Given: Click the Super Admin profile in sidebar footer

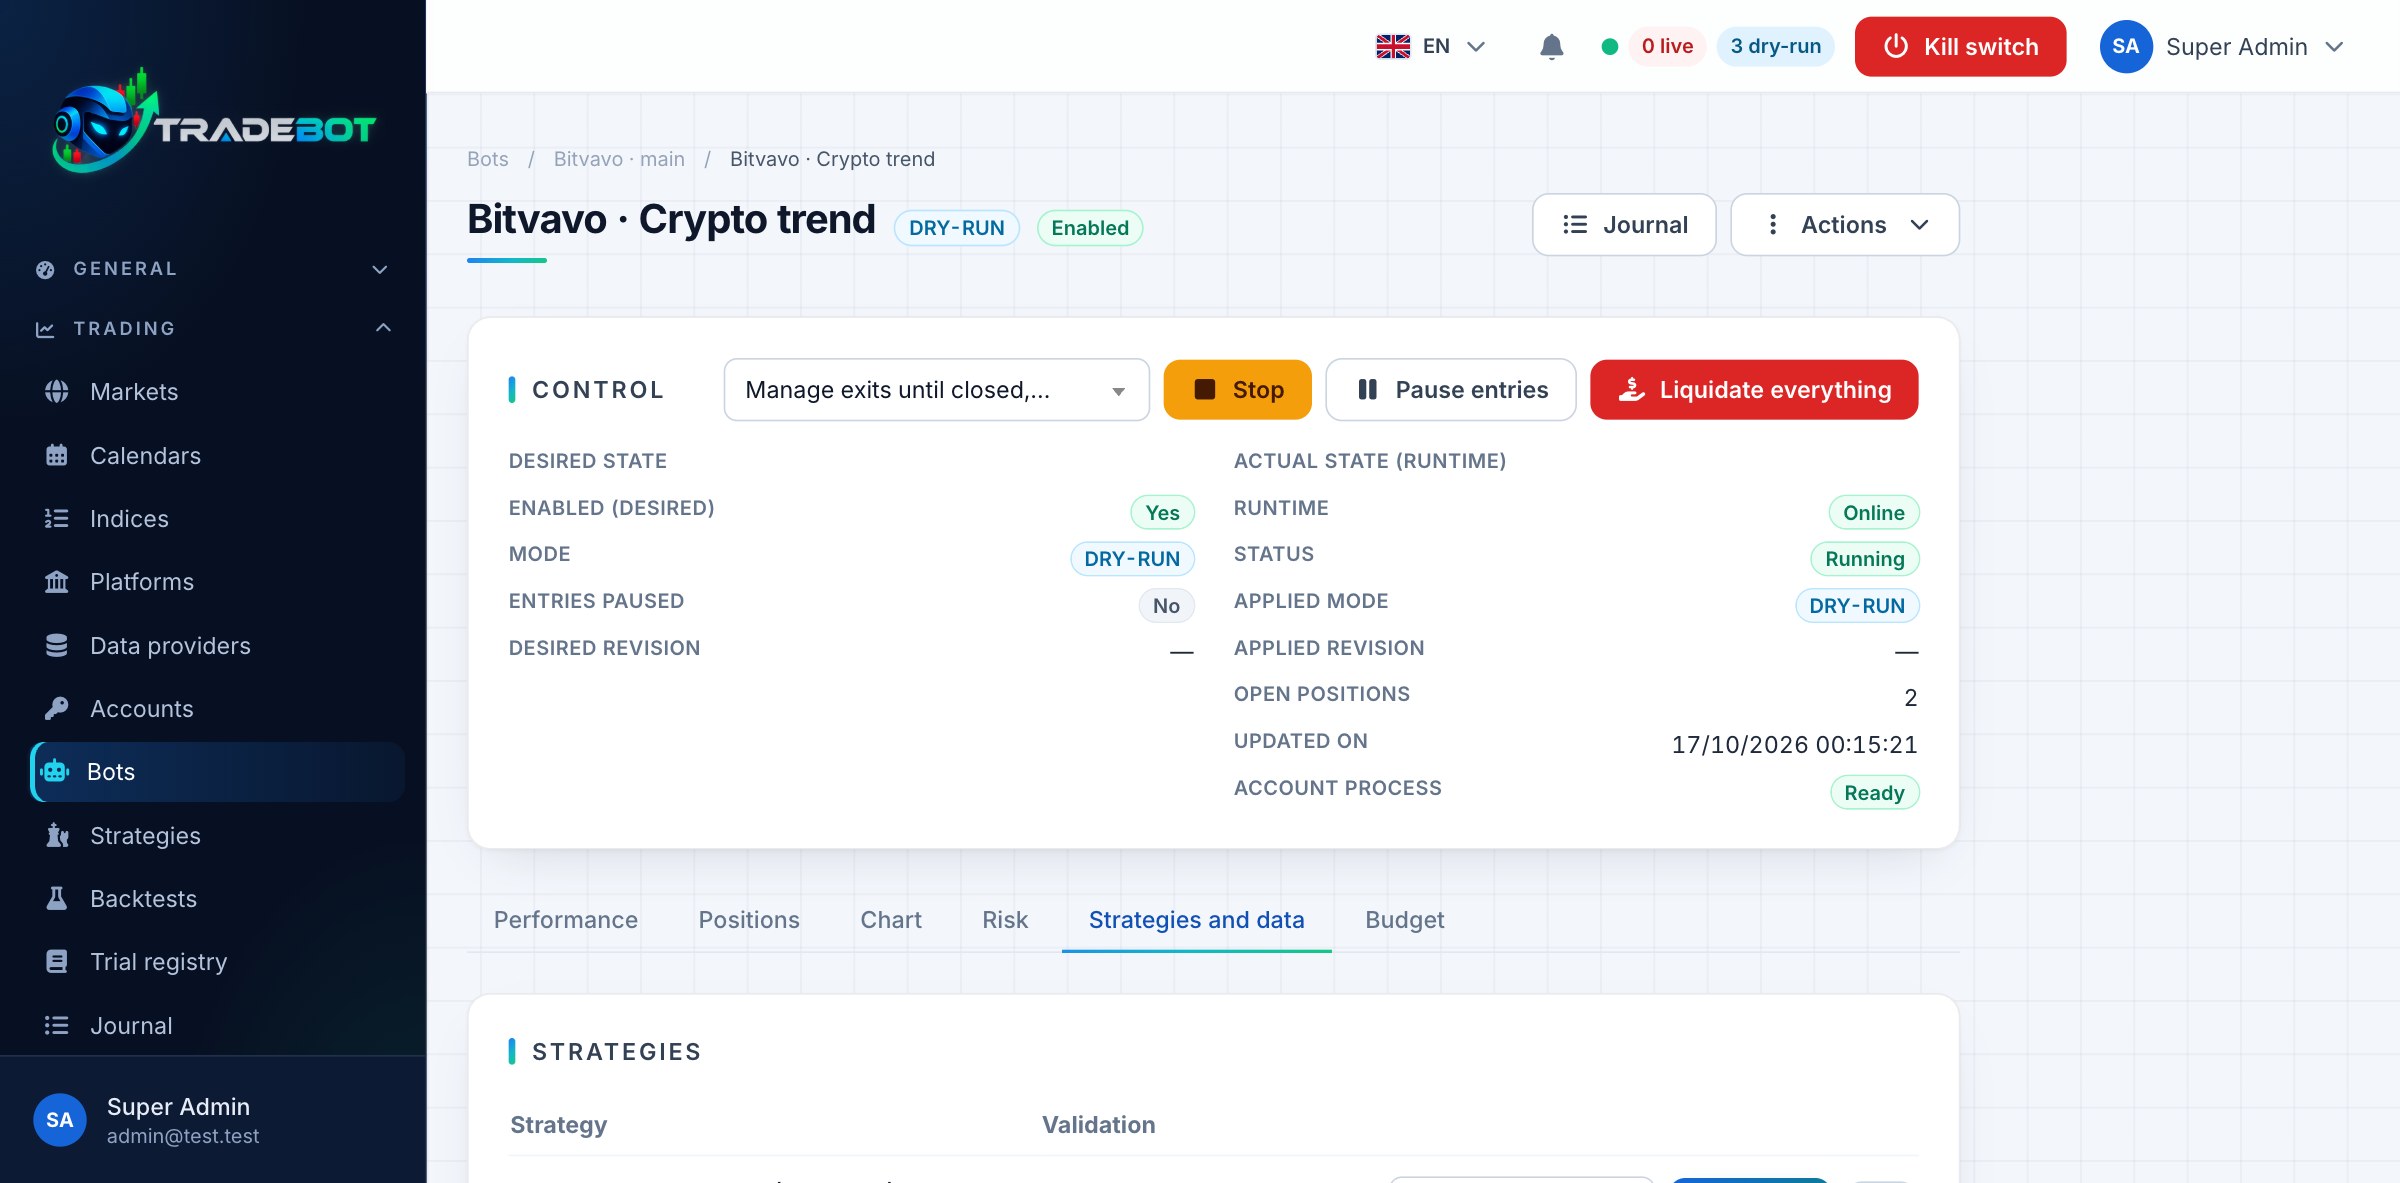Looking at the screenshot, I should click(x=213, y=1120).
